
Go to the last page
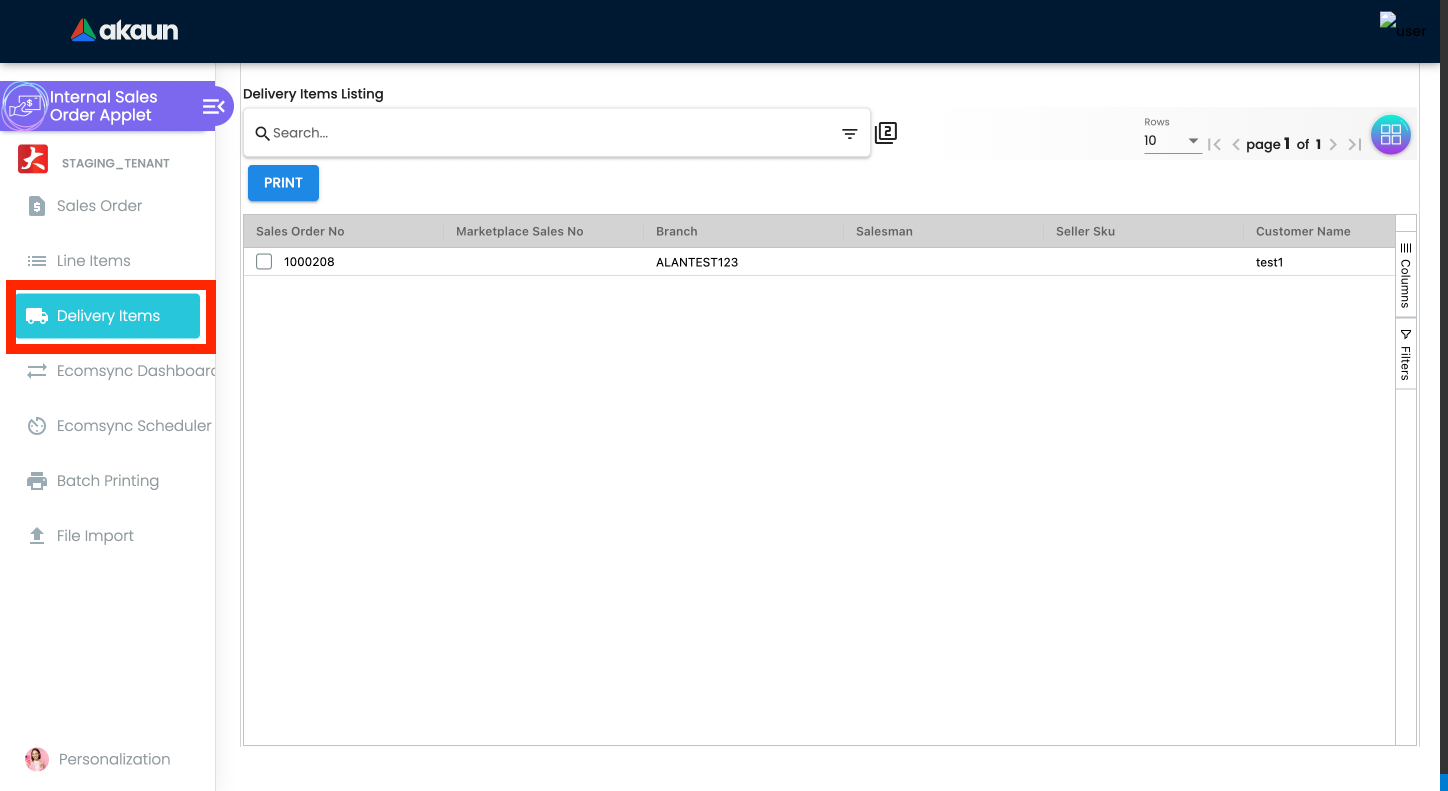pyautogui.click(x=1354, y=144)
